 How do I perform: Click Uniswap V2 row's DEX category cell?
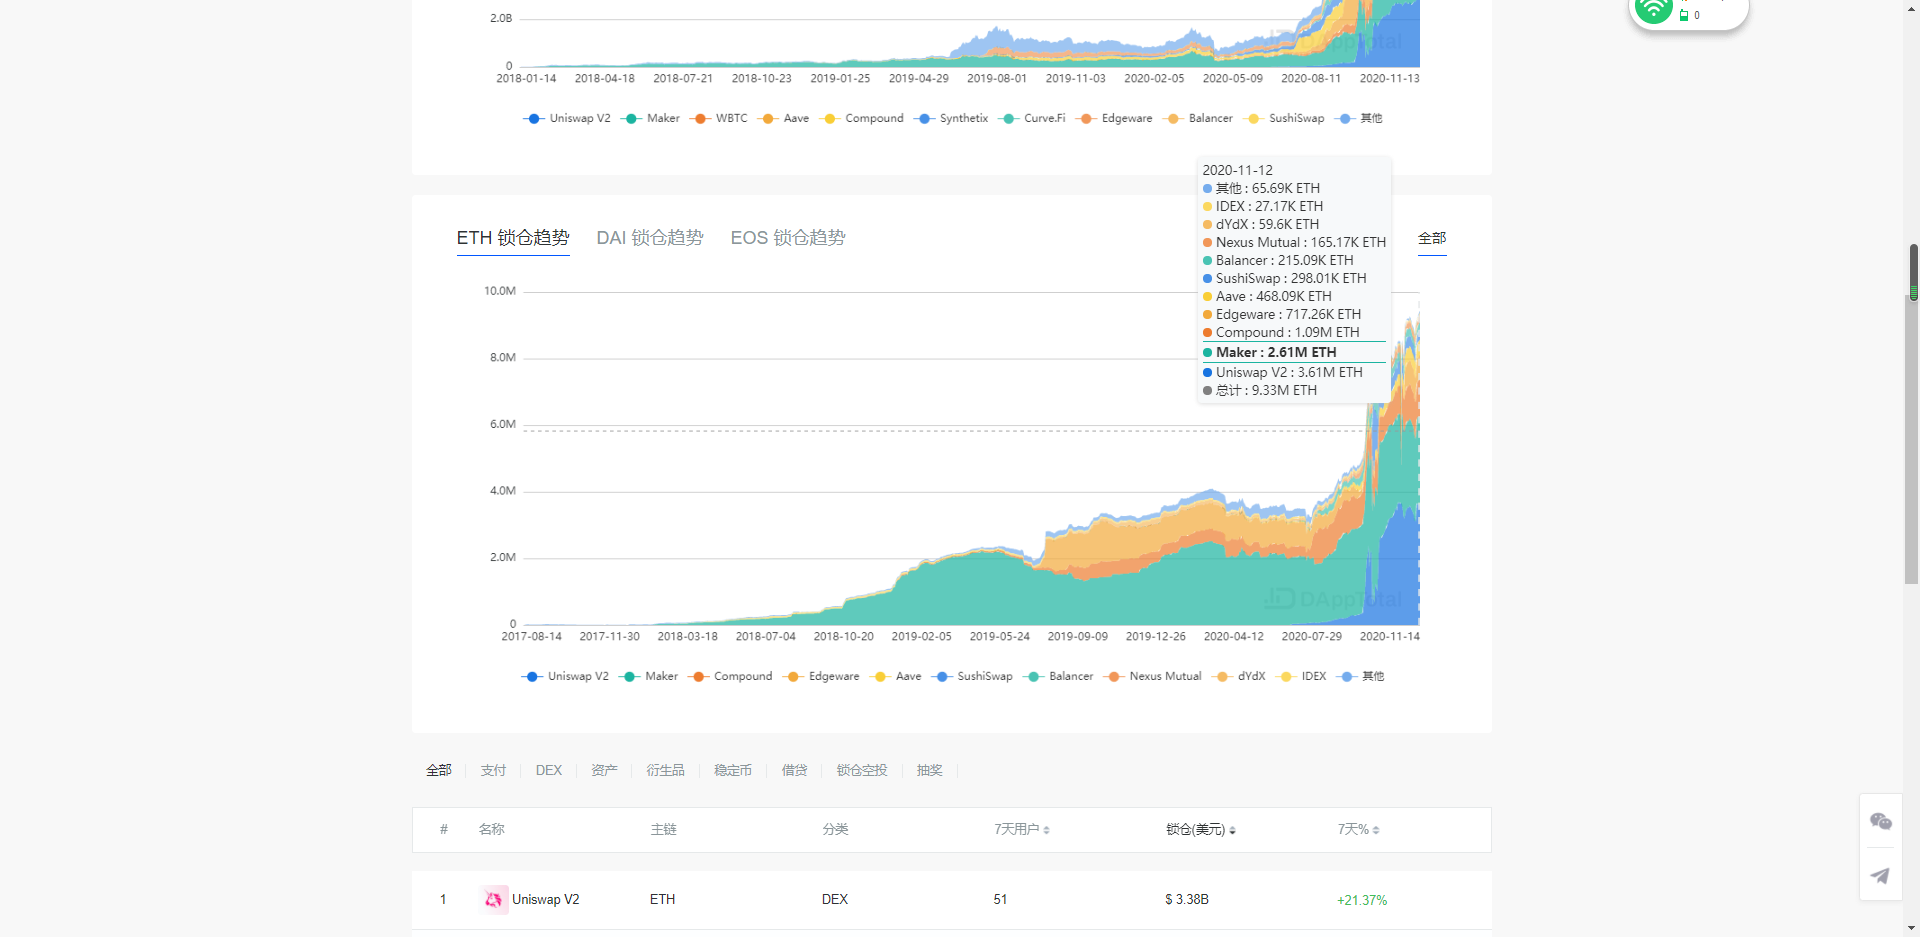tap(835, 900)
